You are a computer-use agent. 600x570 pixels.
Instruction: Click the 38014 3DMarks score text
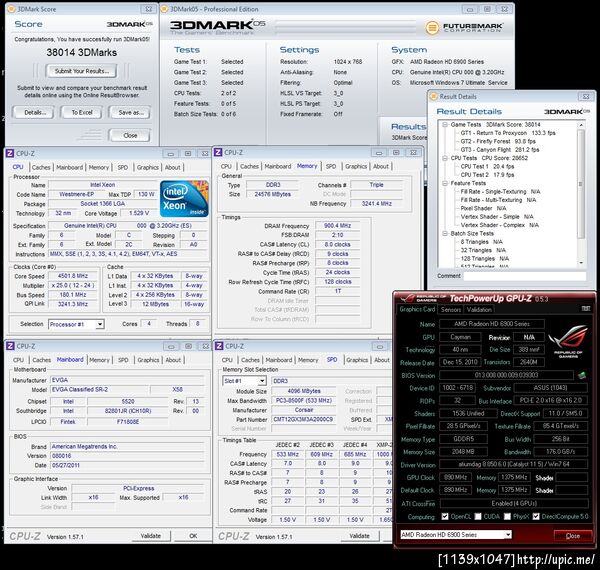[82, 52]
